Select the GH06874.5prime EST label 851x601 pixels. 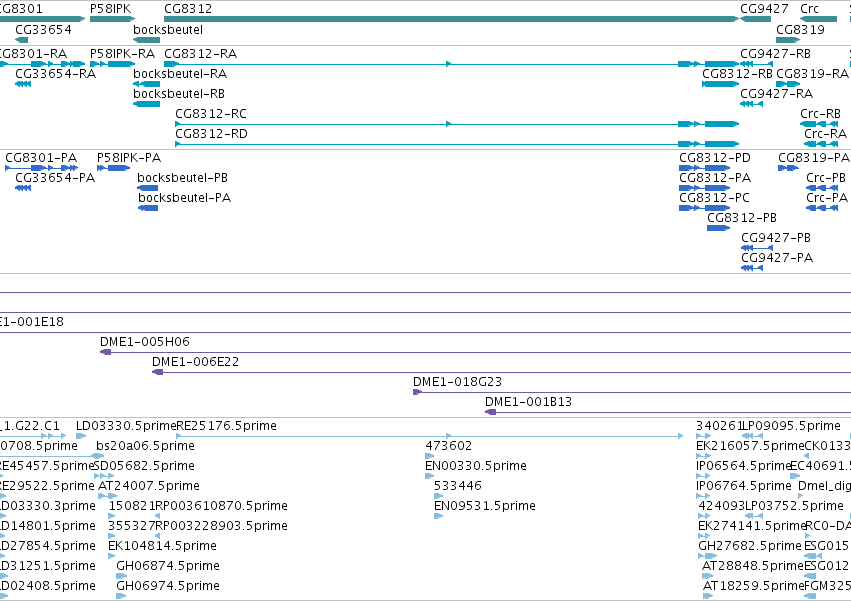(x=168, y=566)
